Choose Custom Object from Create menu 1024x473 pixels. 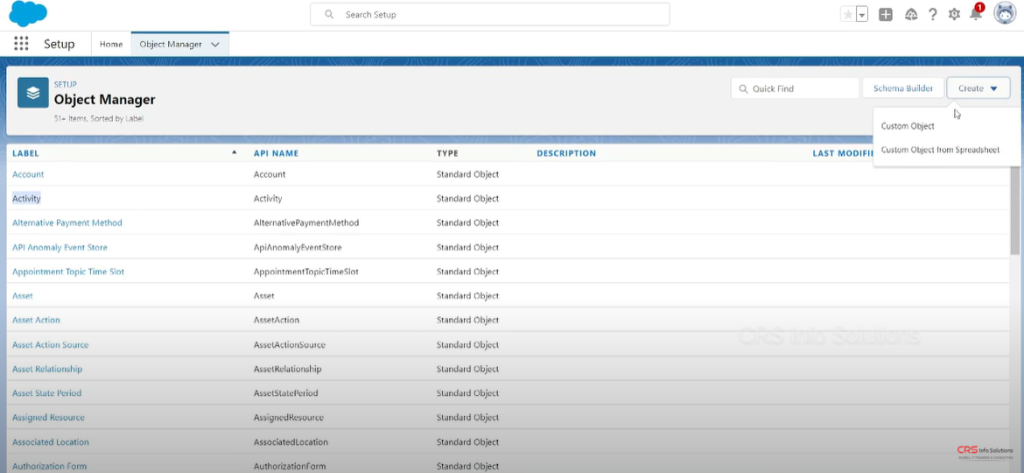tap(908, 126)
